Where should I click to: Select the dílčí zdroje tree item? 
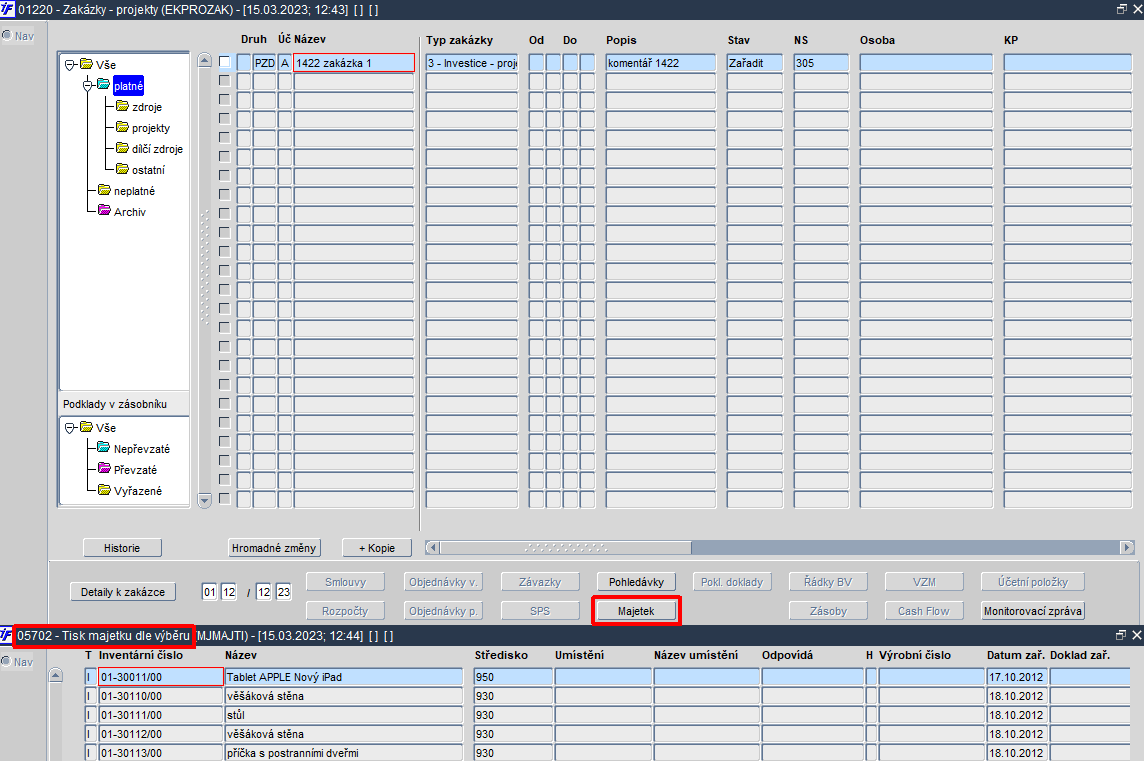click(x=157, y=149)
